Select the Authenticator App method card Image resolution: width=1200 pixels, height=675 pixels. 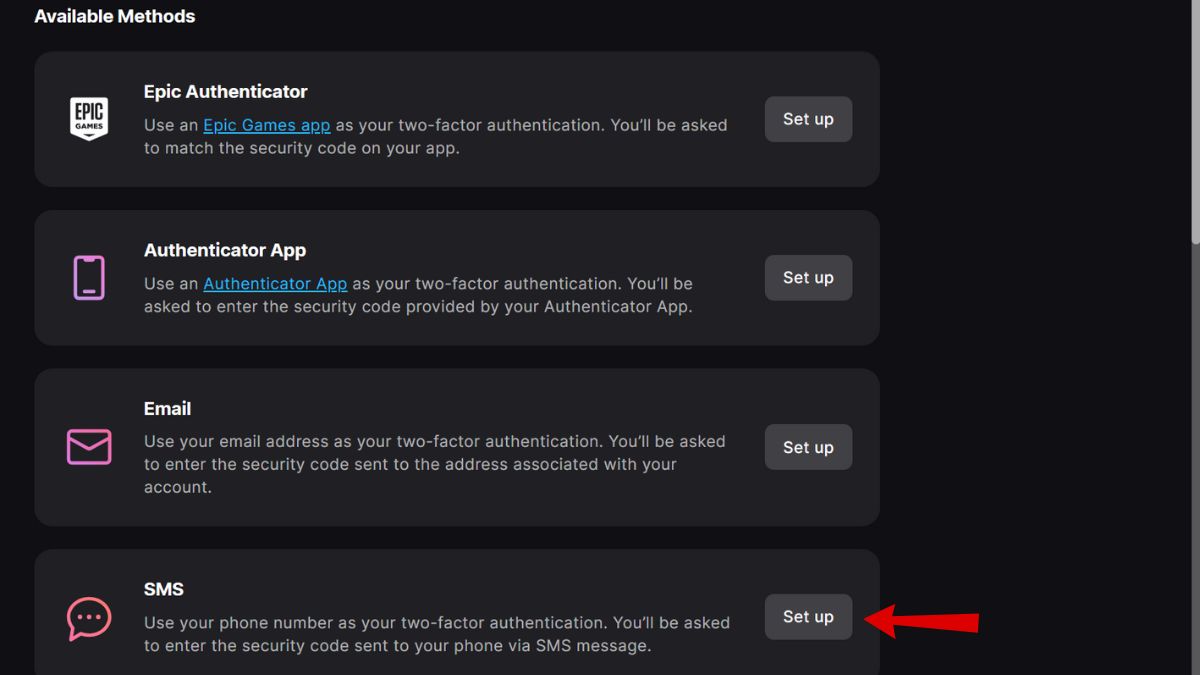coord(456,277)
